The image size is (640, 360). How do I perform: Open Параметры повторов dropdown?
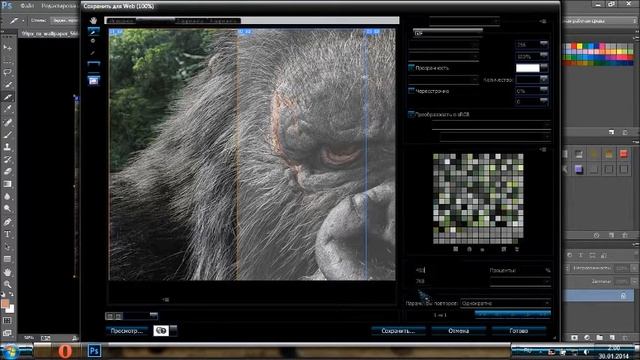pyautogui.click(x=505, y=303)
